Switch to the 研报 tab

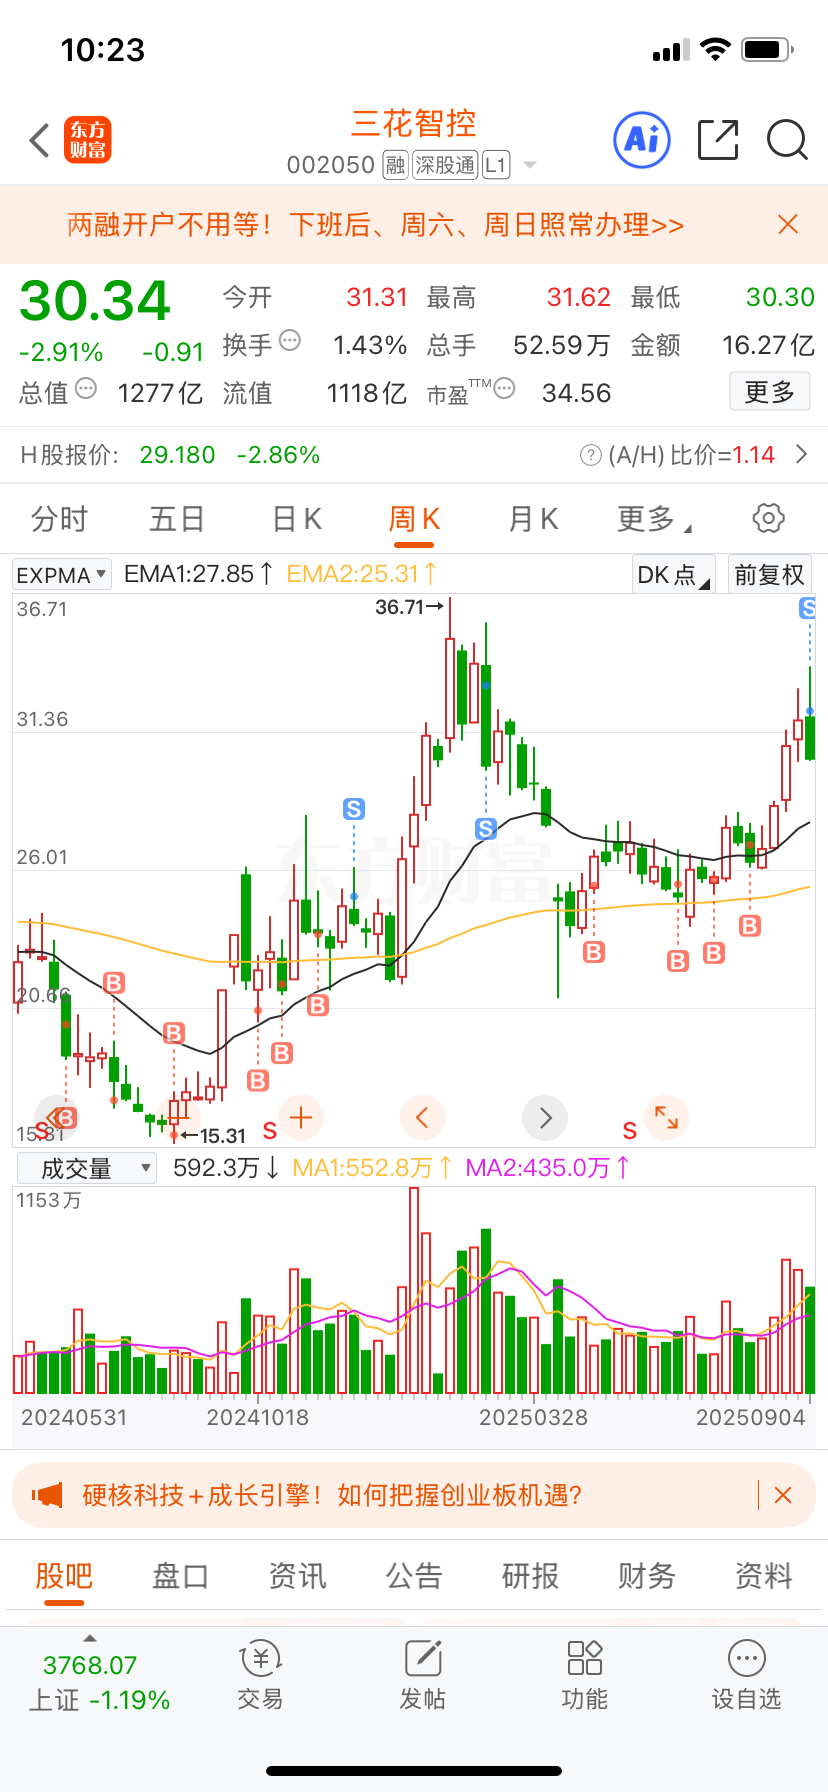(530, 1576)
